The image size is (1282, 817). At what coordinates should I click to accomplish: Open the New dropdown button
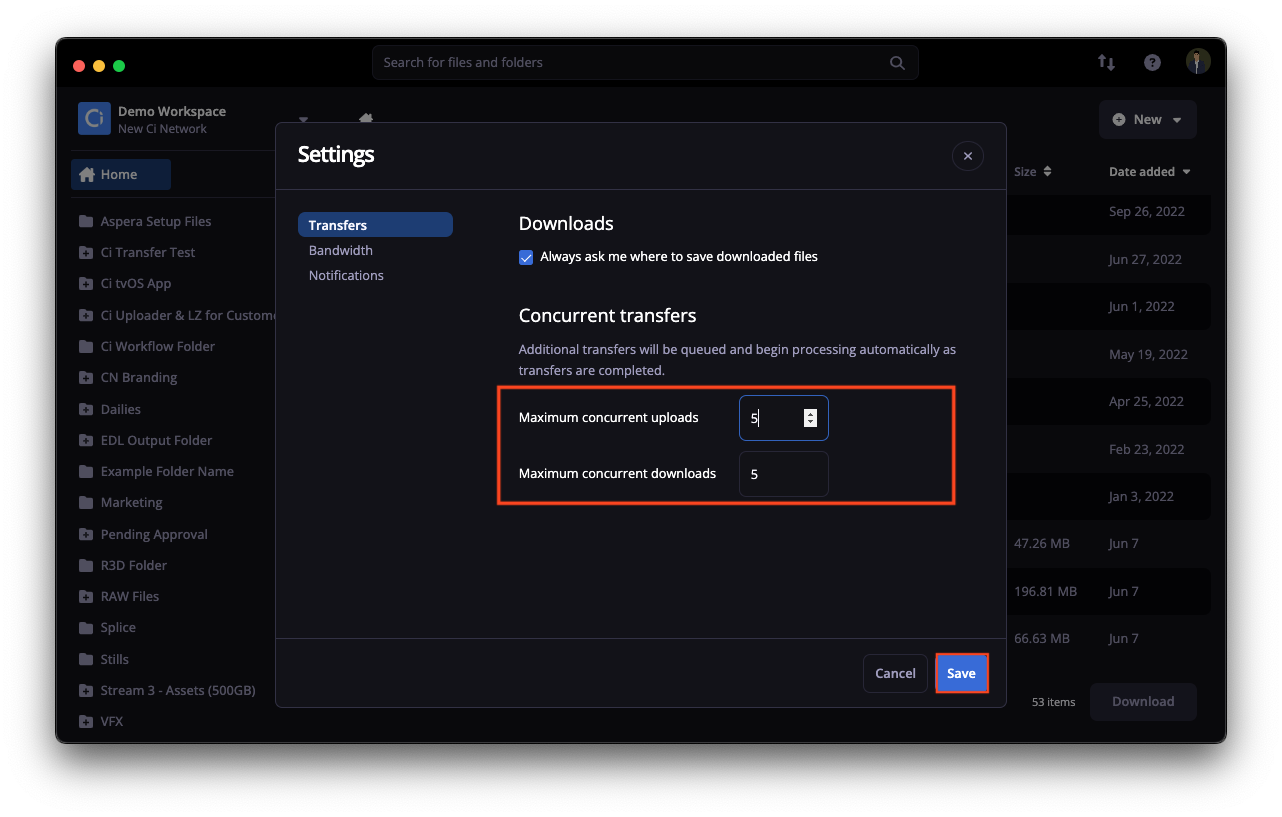click(x=1147, y=119)
